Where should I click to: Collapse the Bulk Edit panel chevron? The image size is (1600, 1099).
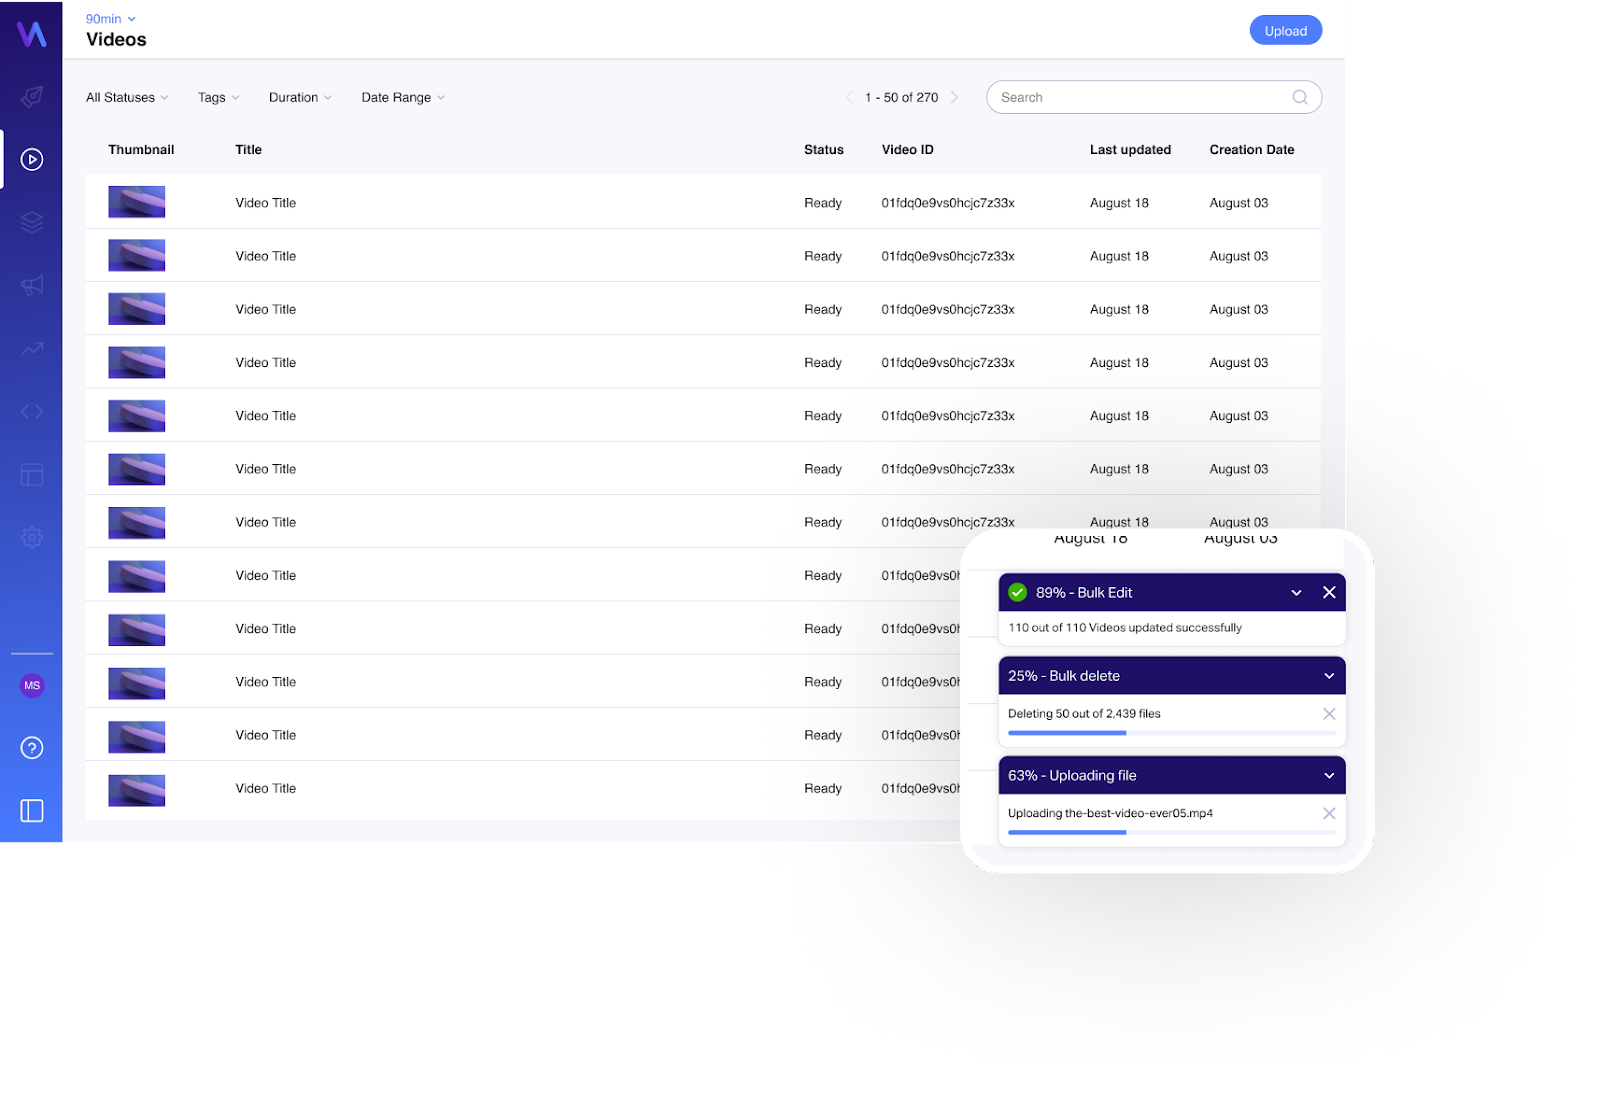click(x=1296, y=592)
